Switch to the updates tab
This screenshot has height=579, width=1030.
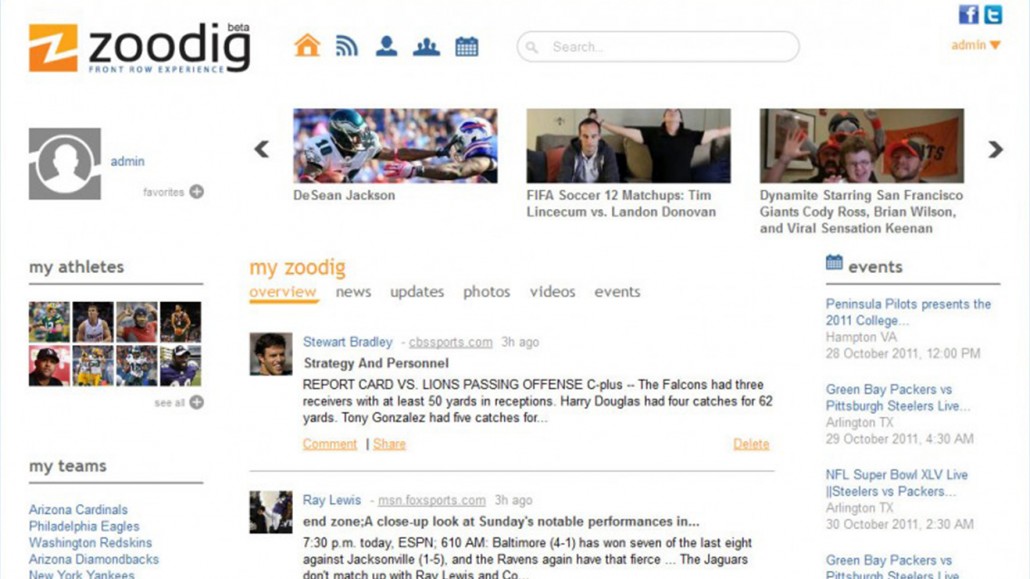pos(417,292)
